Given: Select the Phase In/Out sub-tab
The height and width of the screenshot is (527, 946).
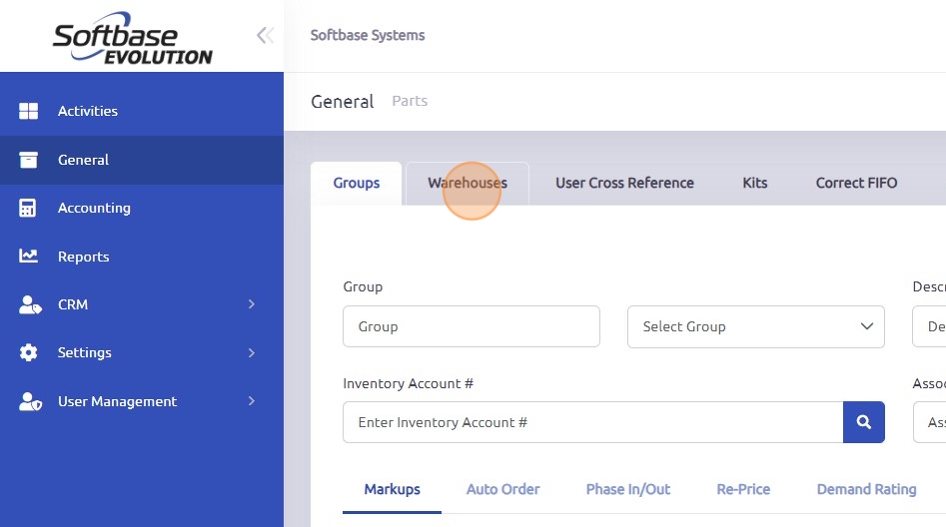Looking at the screenshot, I should [x=628, y=490].
